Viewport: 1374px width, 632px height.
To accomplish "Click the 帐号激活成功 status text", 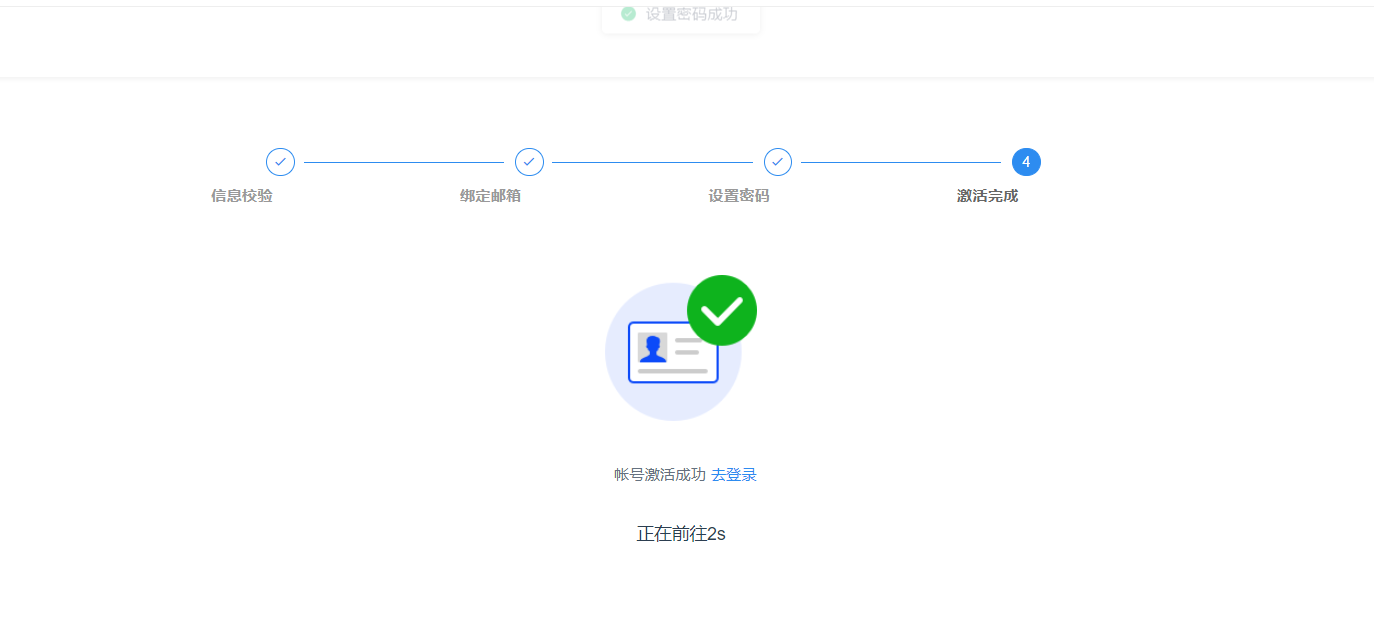I will 660,475.
